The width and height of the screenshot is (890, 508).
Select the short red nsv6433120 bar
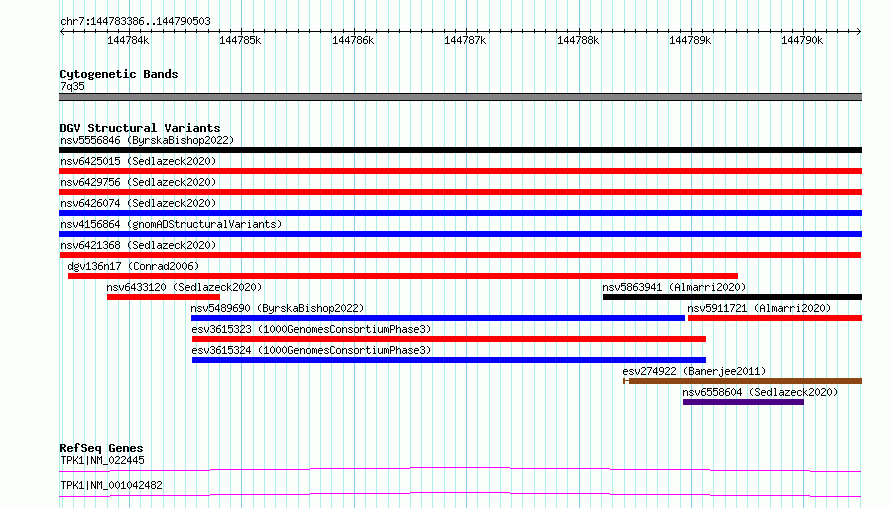(163, 297)
